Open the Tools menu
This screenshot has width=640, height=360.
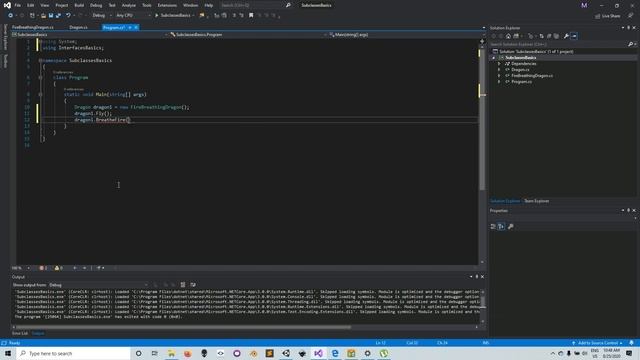click(x=147, y=5)
